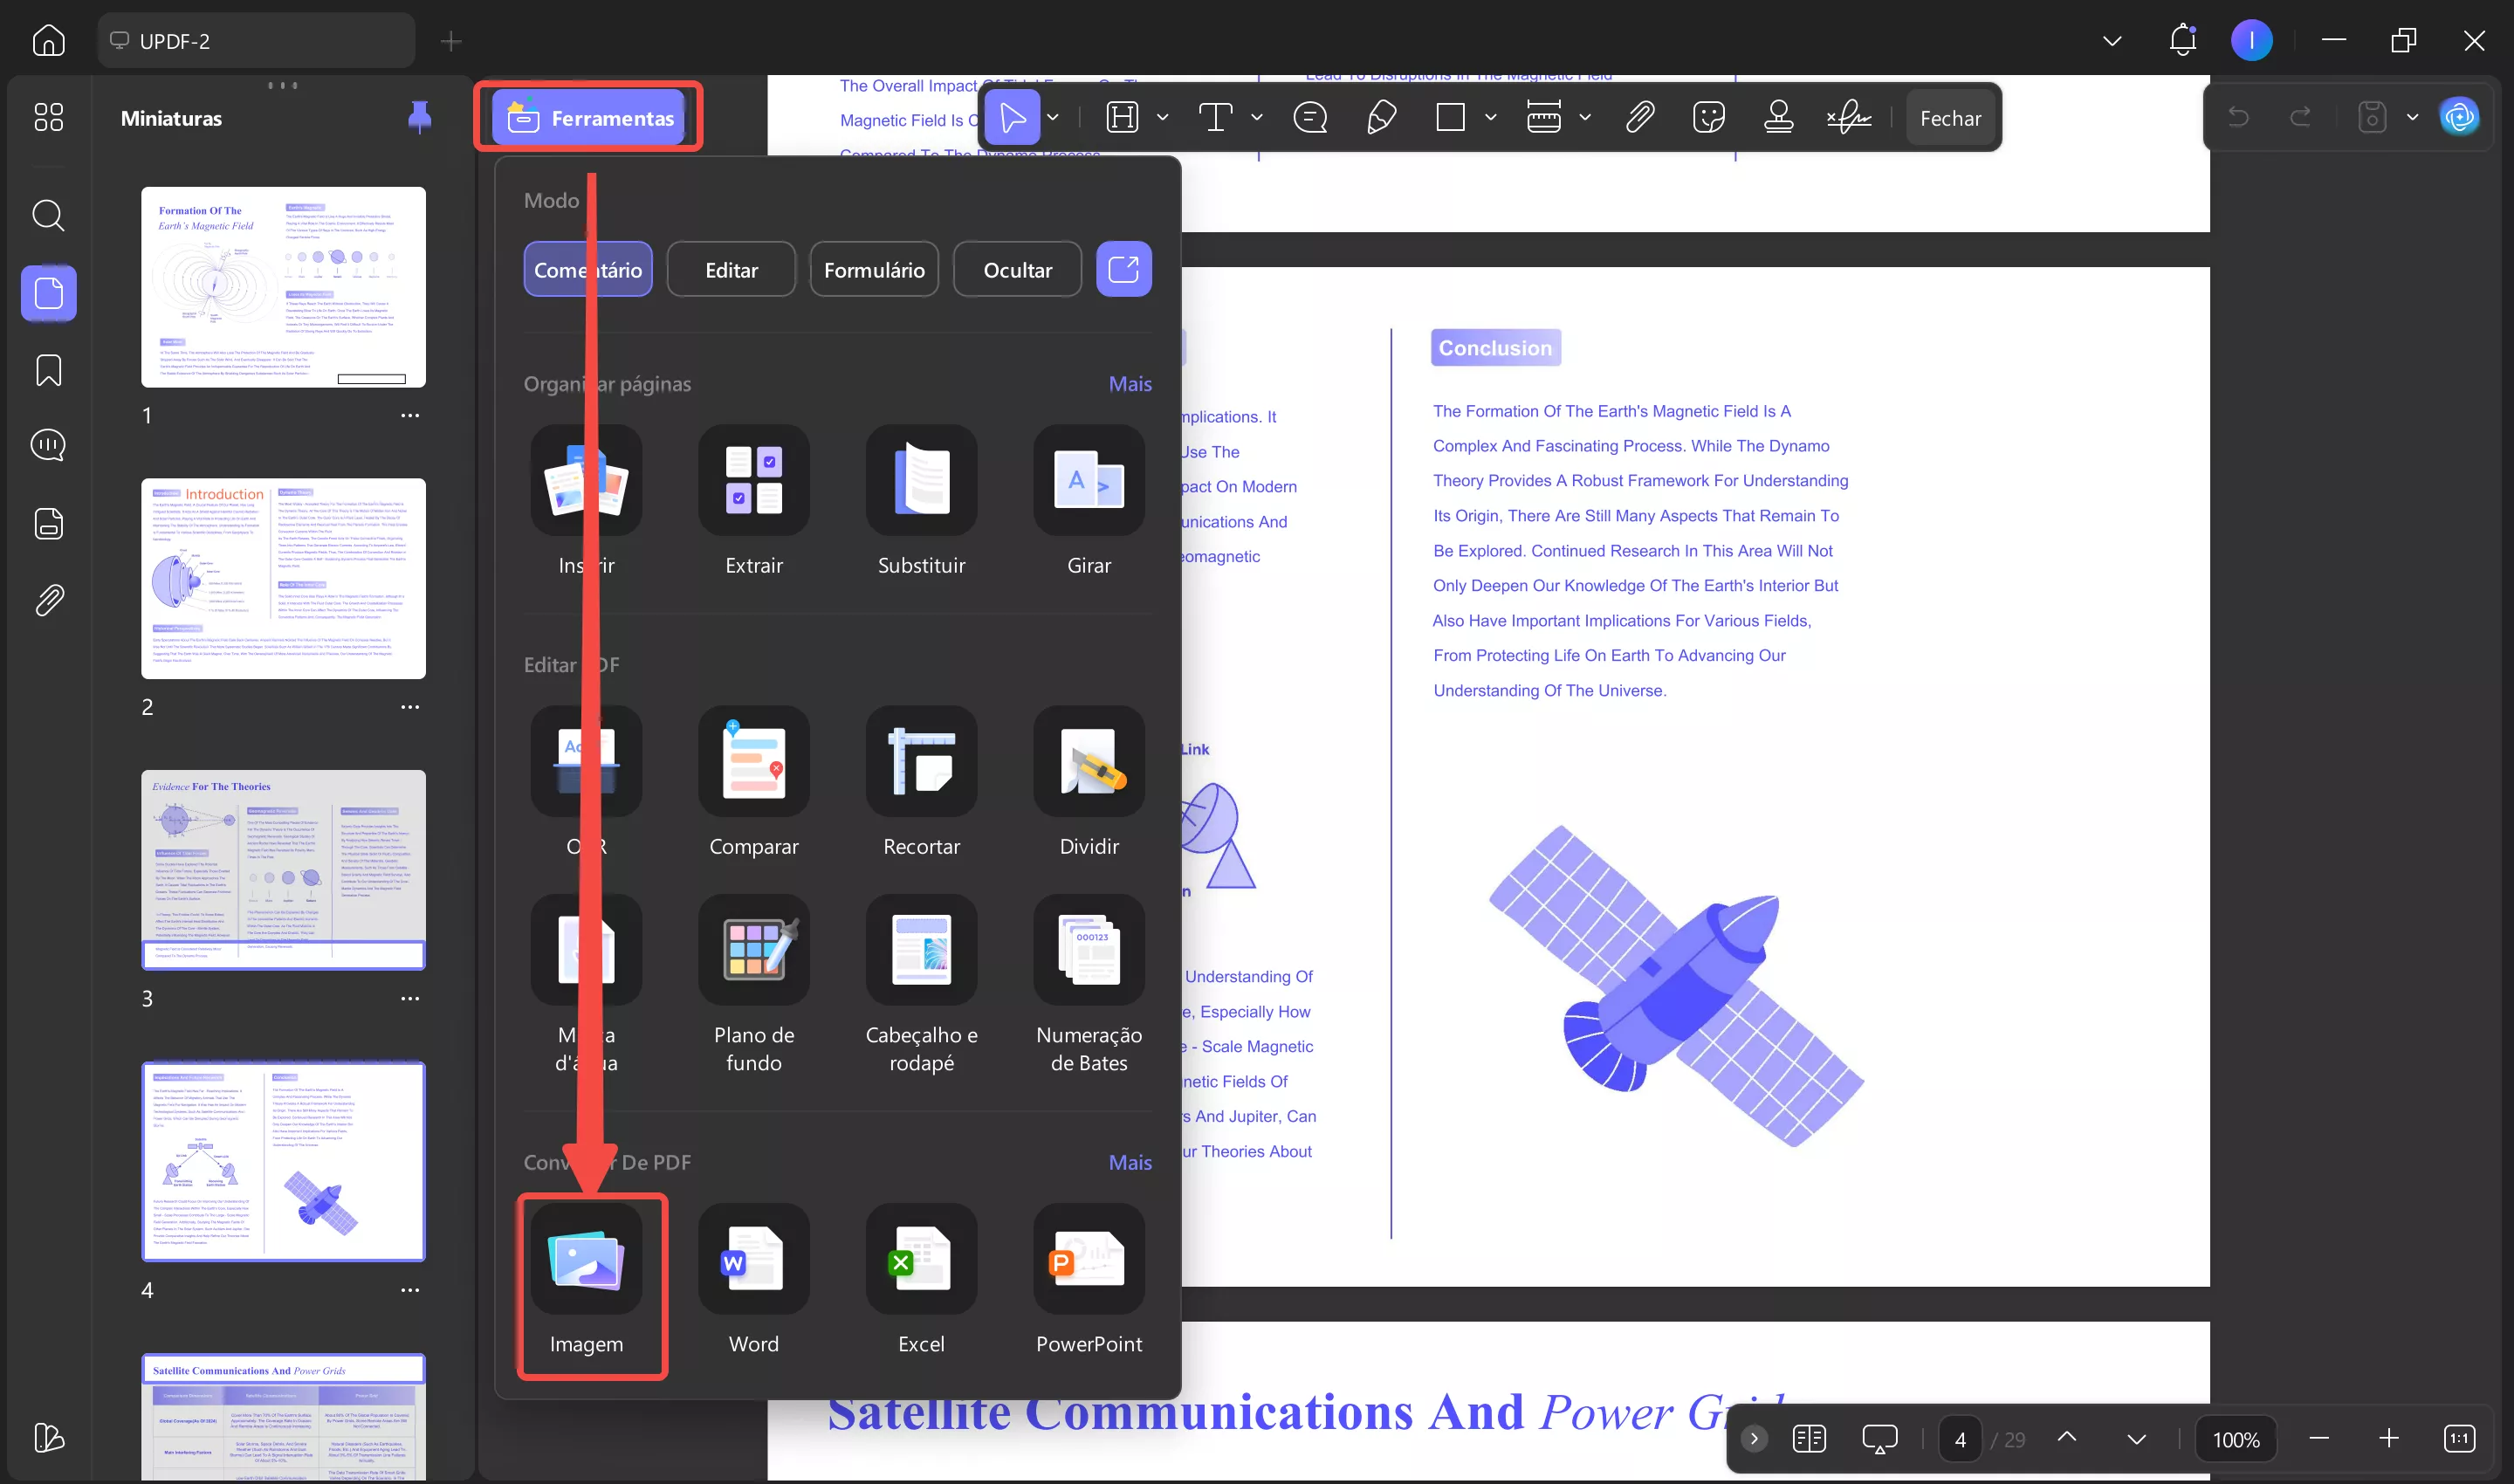The width and height of the screenshot is (2514, 1484).
Task: Select the Text annotation tool
Action: [x=1216, y=117]
